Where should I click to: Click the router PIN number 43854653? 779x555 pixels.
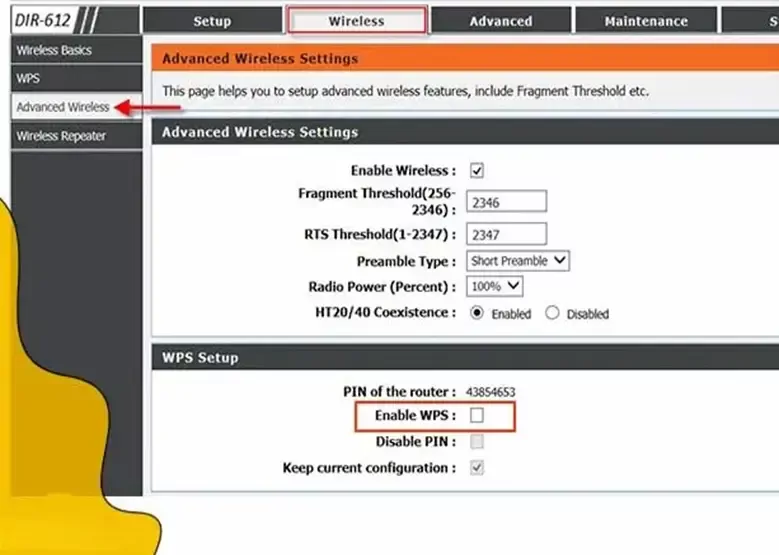(x=490, y=391)
